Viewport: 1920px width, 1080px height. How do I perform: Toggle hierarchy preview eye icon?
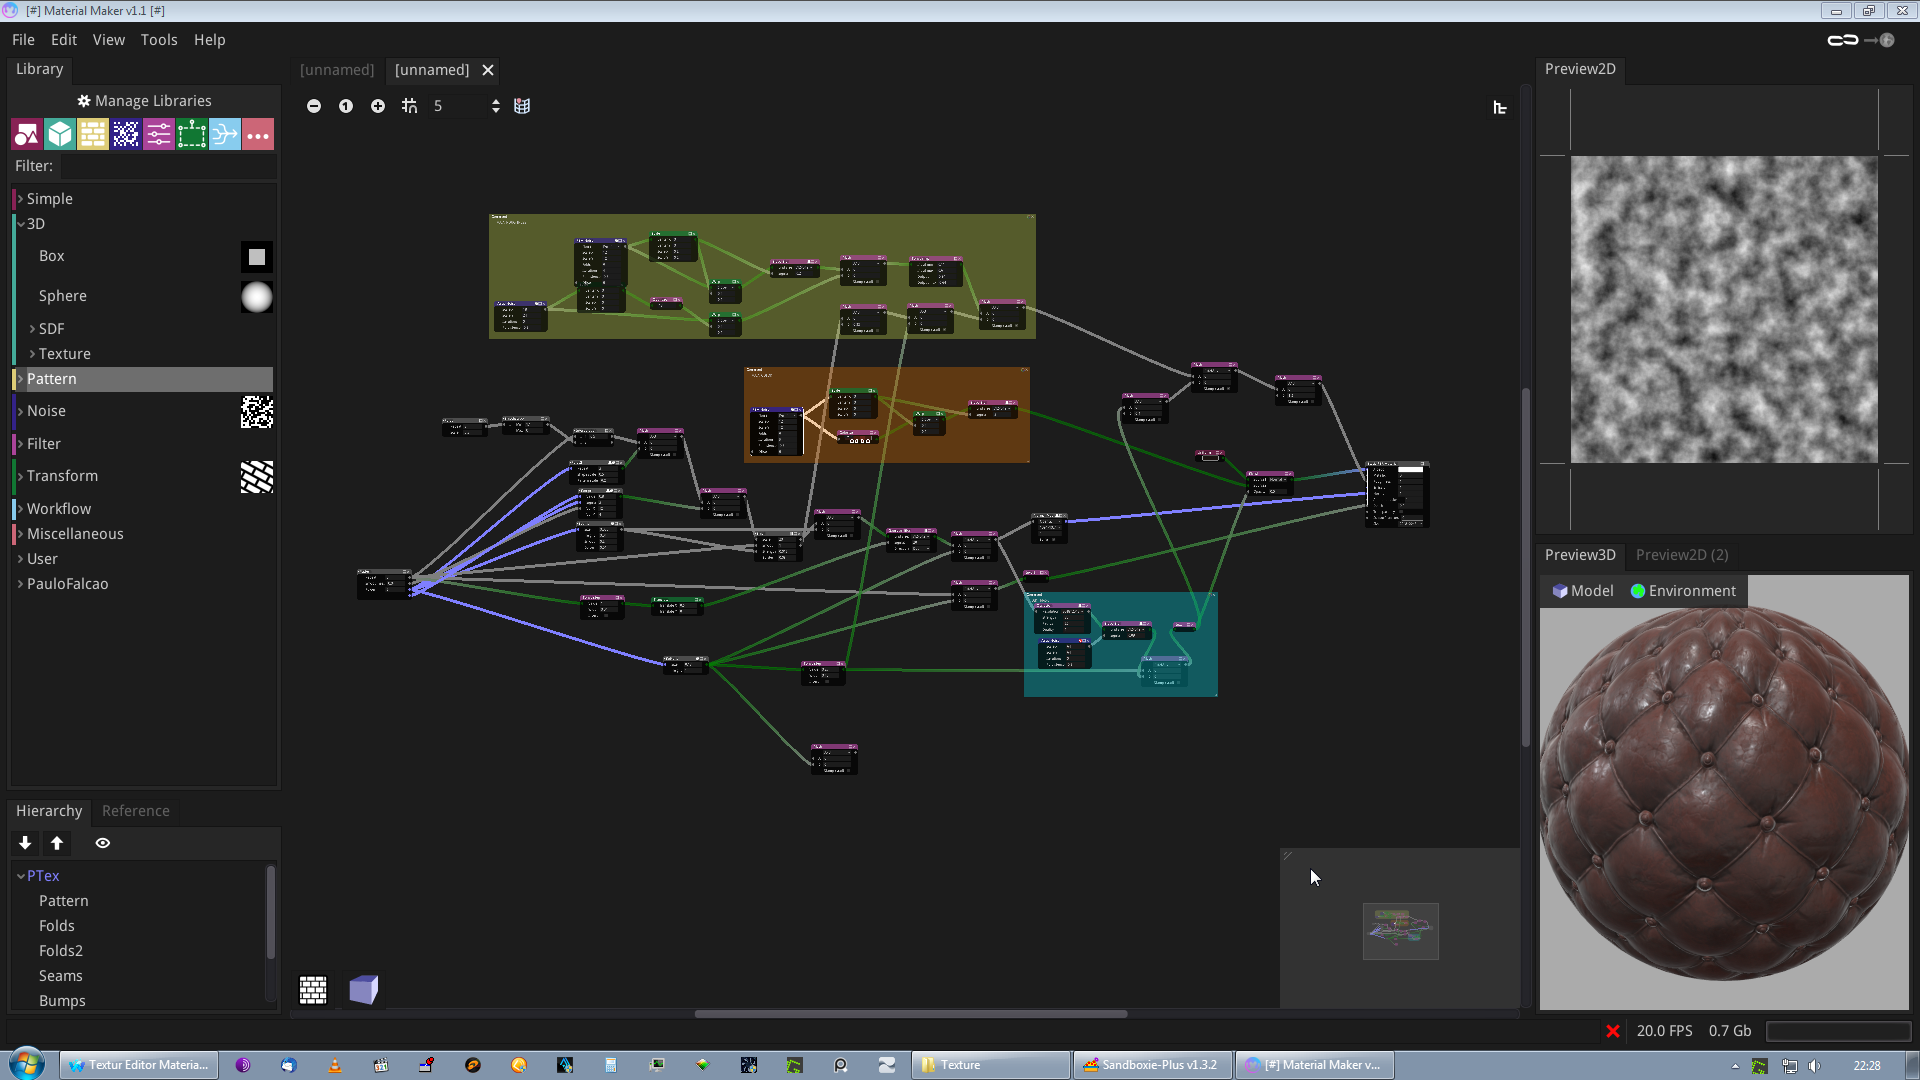[x=103, y=843]
